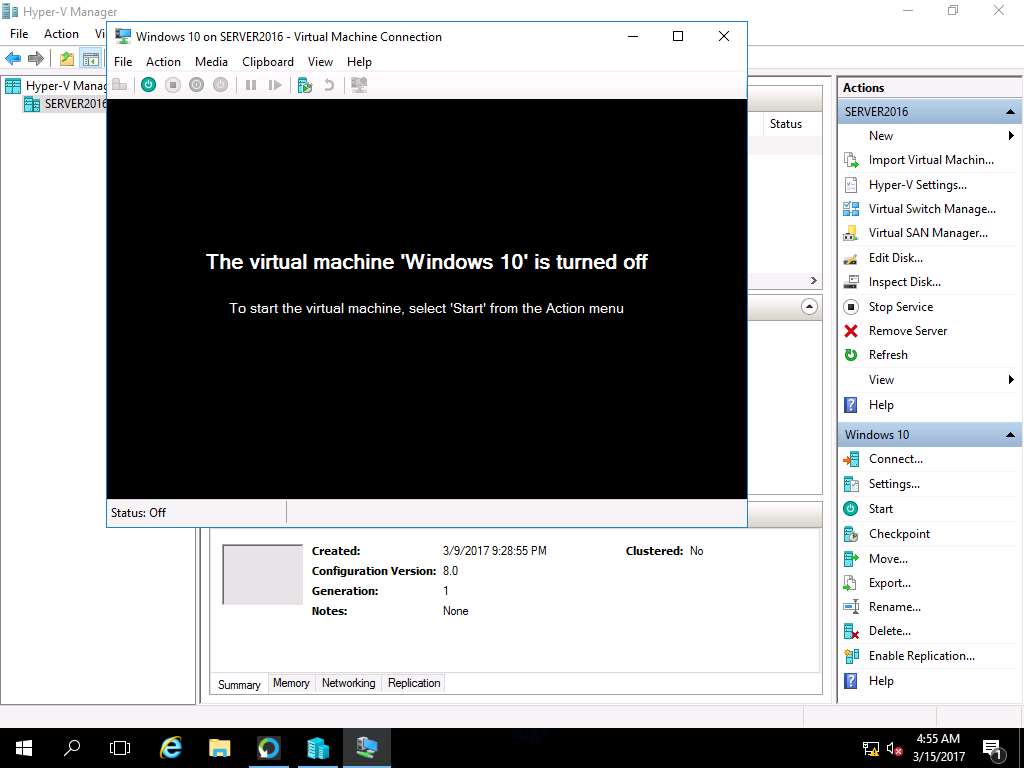
Task: Open the Media menu in VM Connection
Action: click(x=211, y=61)
